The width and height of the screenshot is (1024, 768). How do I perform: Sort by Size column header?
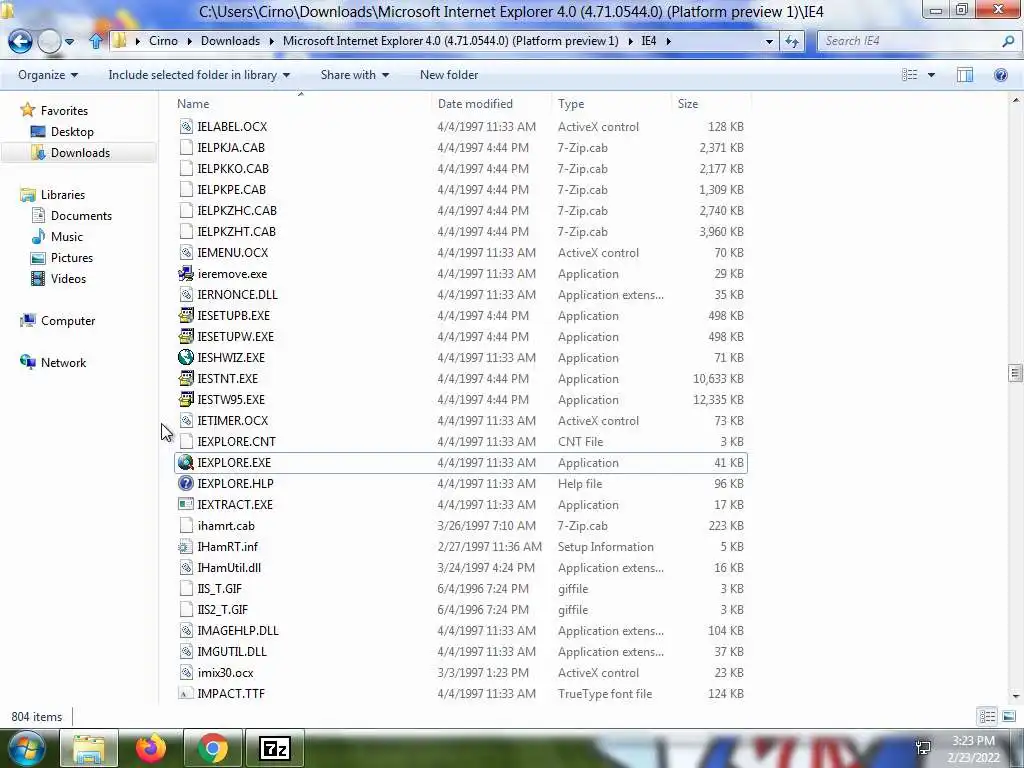coord(688,104)
